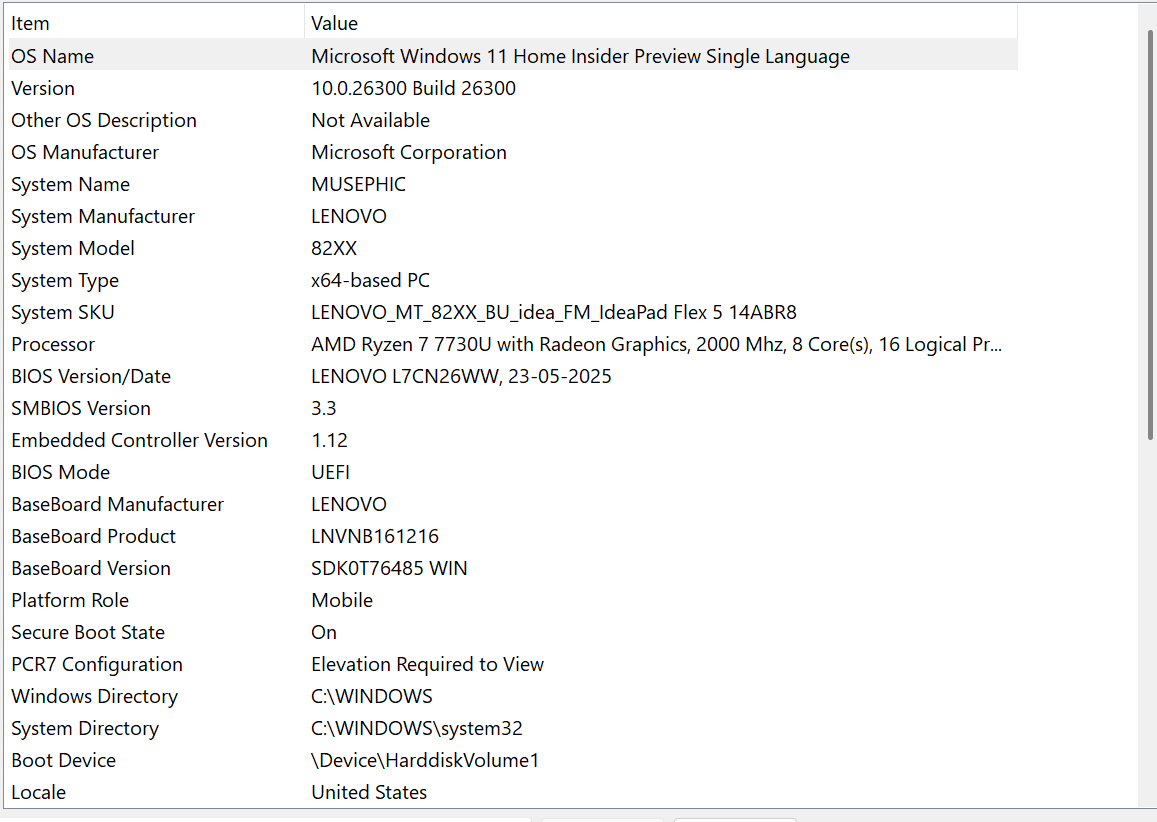
Task: Click the AMD Ryzen 7 7730U value
Action: point(657,345)
